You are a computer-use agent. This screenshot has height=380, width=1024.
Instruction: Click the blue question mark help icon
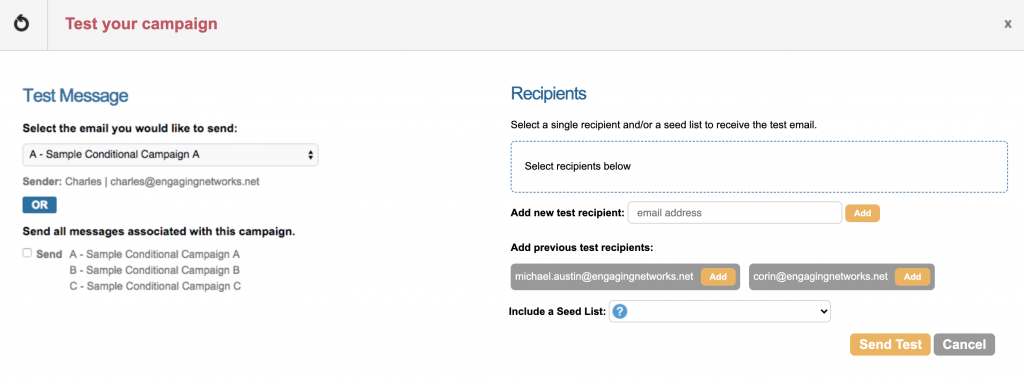620,311
